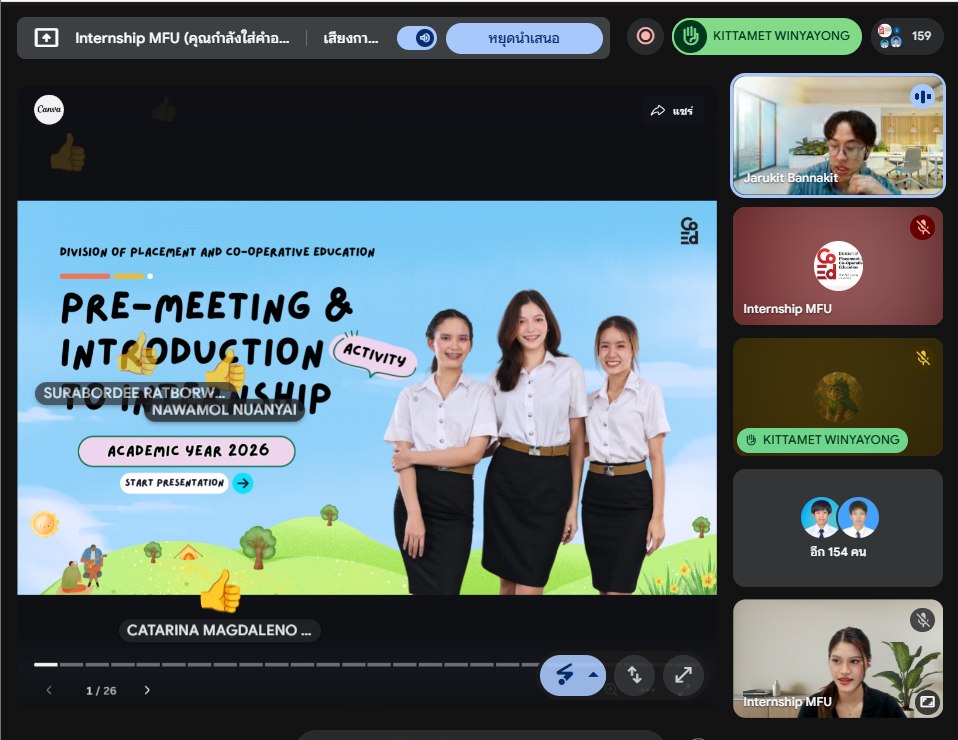This screenshot has width=958, height=740.
Task: Click the audio activity indicator on Jarukit Bannakit's tile
Action: pos(924,96)
